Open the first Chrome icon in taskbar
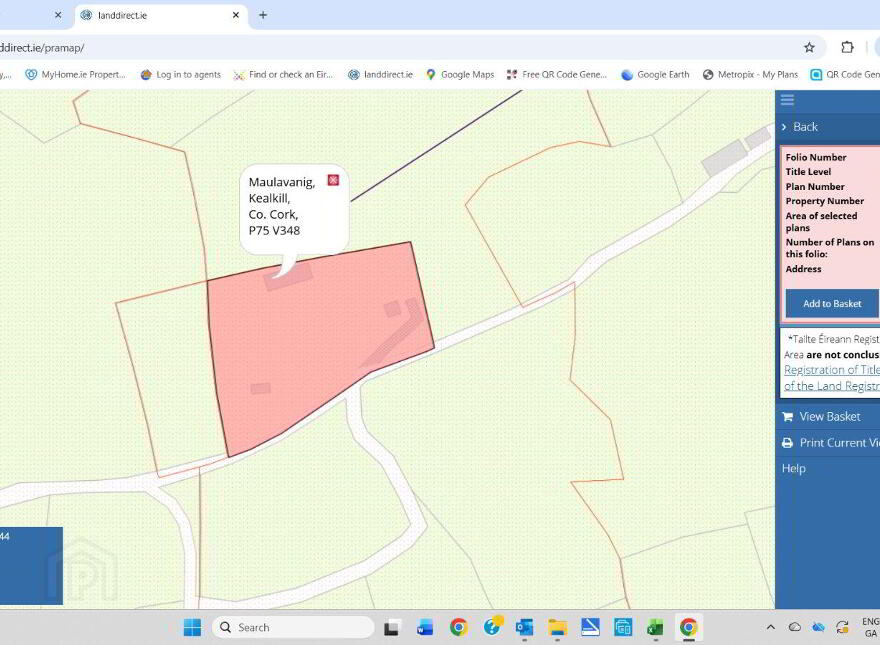Image resolution: width=880 pixels, height=645 pixels. point(459,627)
